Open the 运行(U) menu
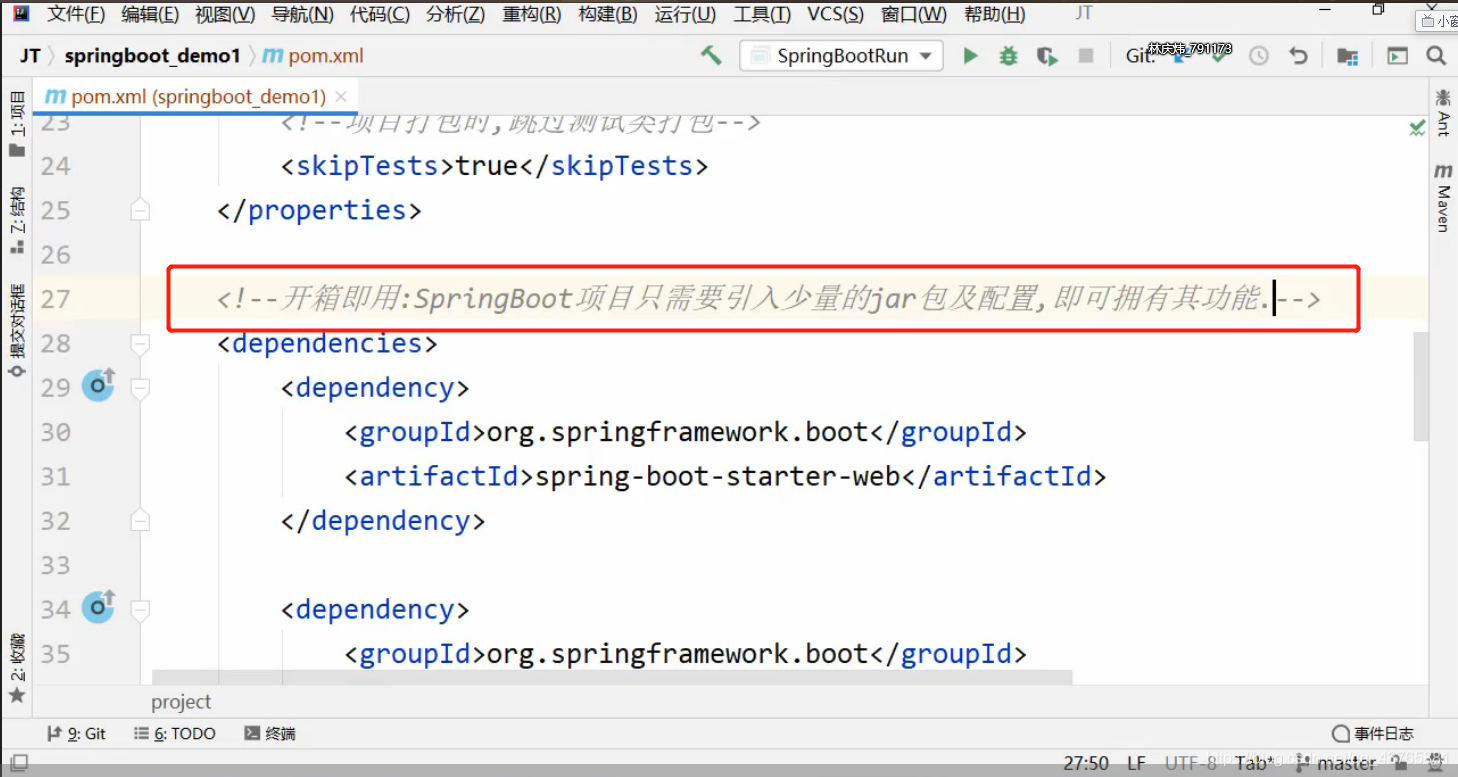The width and height of the screenshot is (1458, 777). click(685, 14)
